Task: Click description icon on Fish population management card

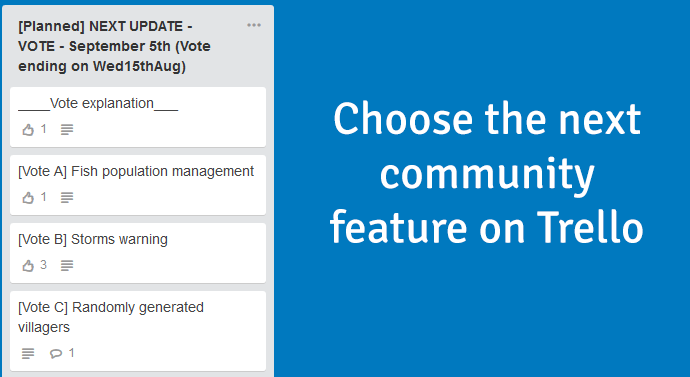Action: coord(67,198)
